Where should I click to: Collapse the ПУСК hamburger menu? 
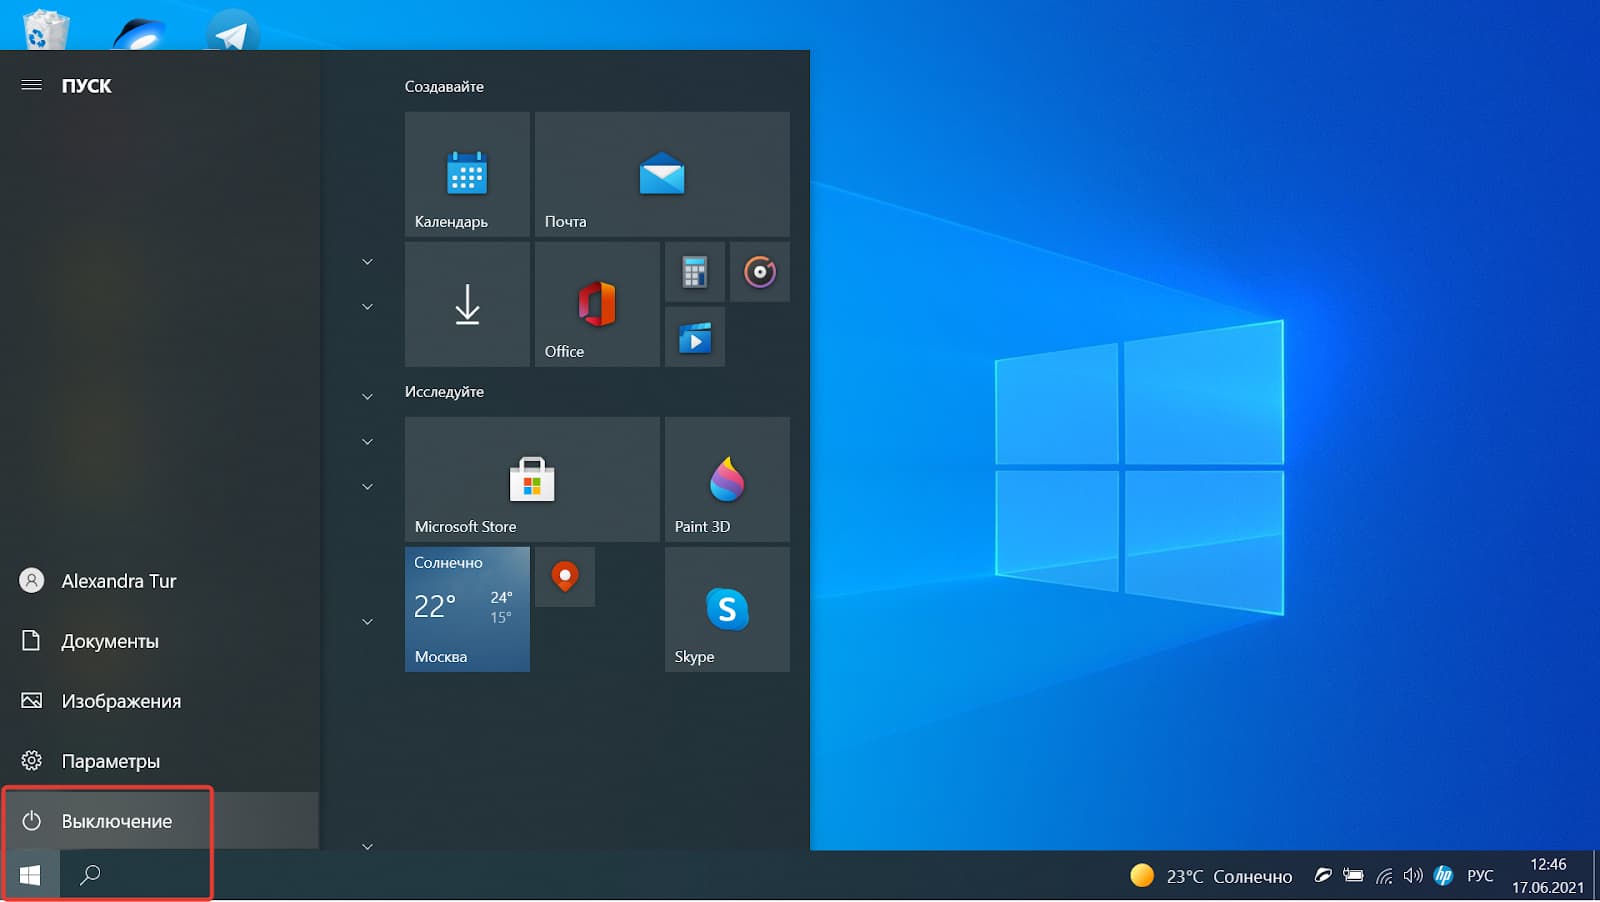click(32, 85)
